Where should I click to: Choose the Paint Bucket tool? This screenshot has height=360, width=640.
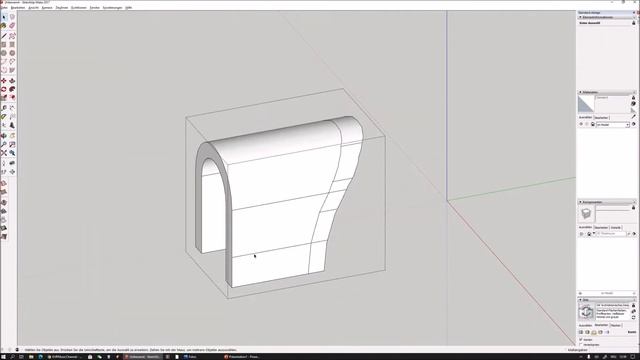[x=4, y=26]
